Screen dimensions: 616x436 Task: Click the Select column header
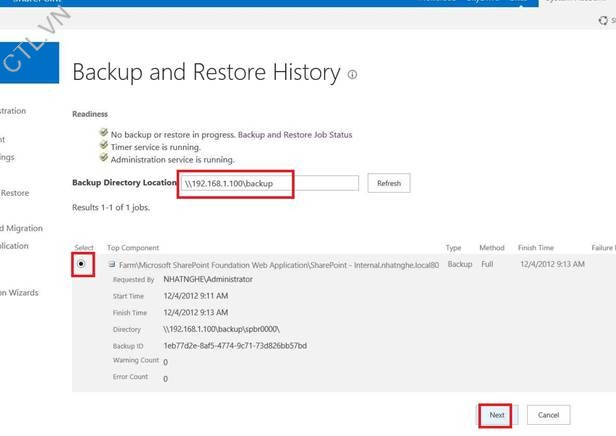coord(84,247)
